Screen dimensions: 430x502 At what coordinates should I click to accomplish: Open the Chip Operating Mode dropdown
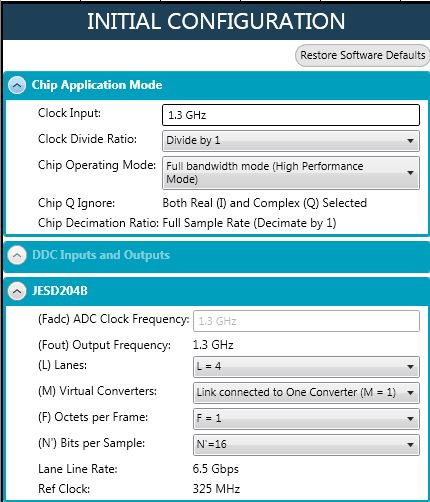click(291, 173)
